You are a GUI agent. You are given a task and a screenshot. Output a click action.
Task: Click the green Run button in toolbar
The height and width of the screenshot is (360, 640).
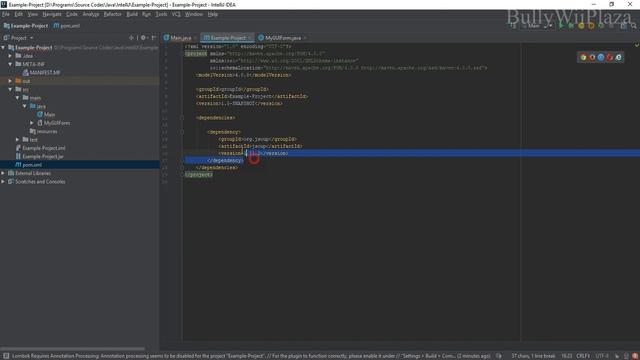561,26
